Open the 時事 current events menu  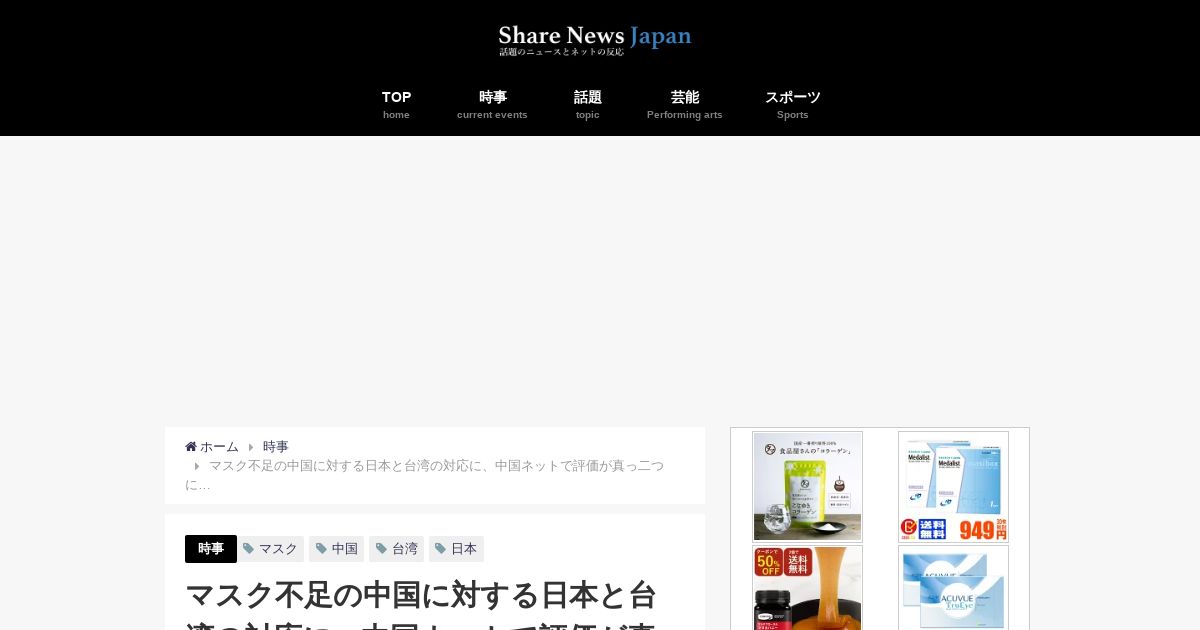pos(492,105)
